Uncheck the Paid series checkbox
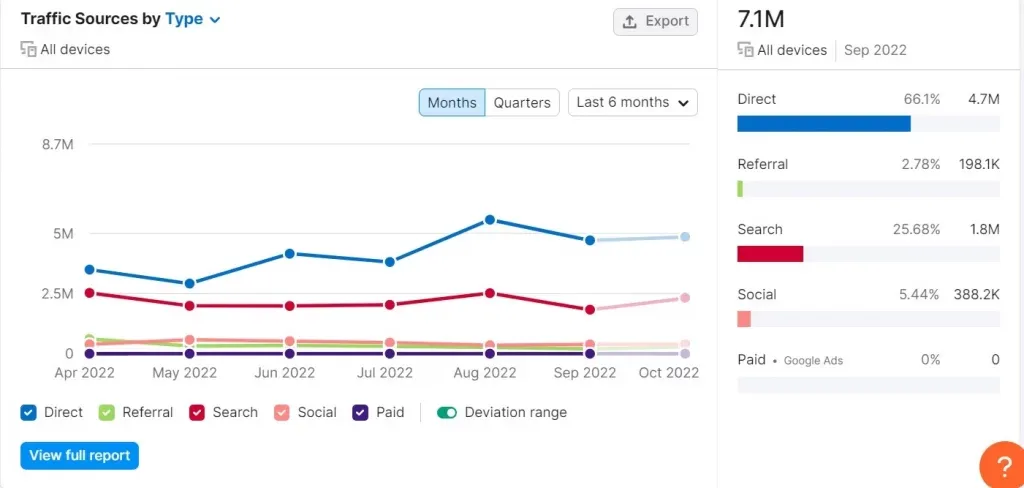 pyautogui.click(x=360, y=413)
